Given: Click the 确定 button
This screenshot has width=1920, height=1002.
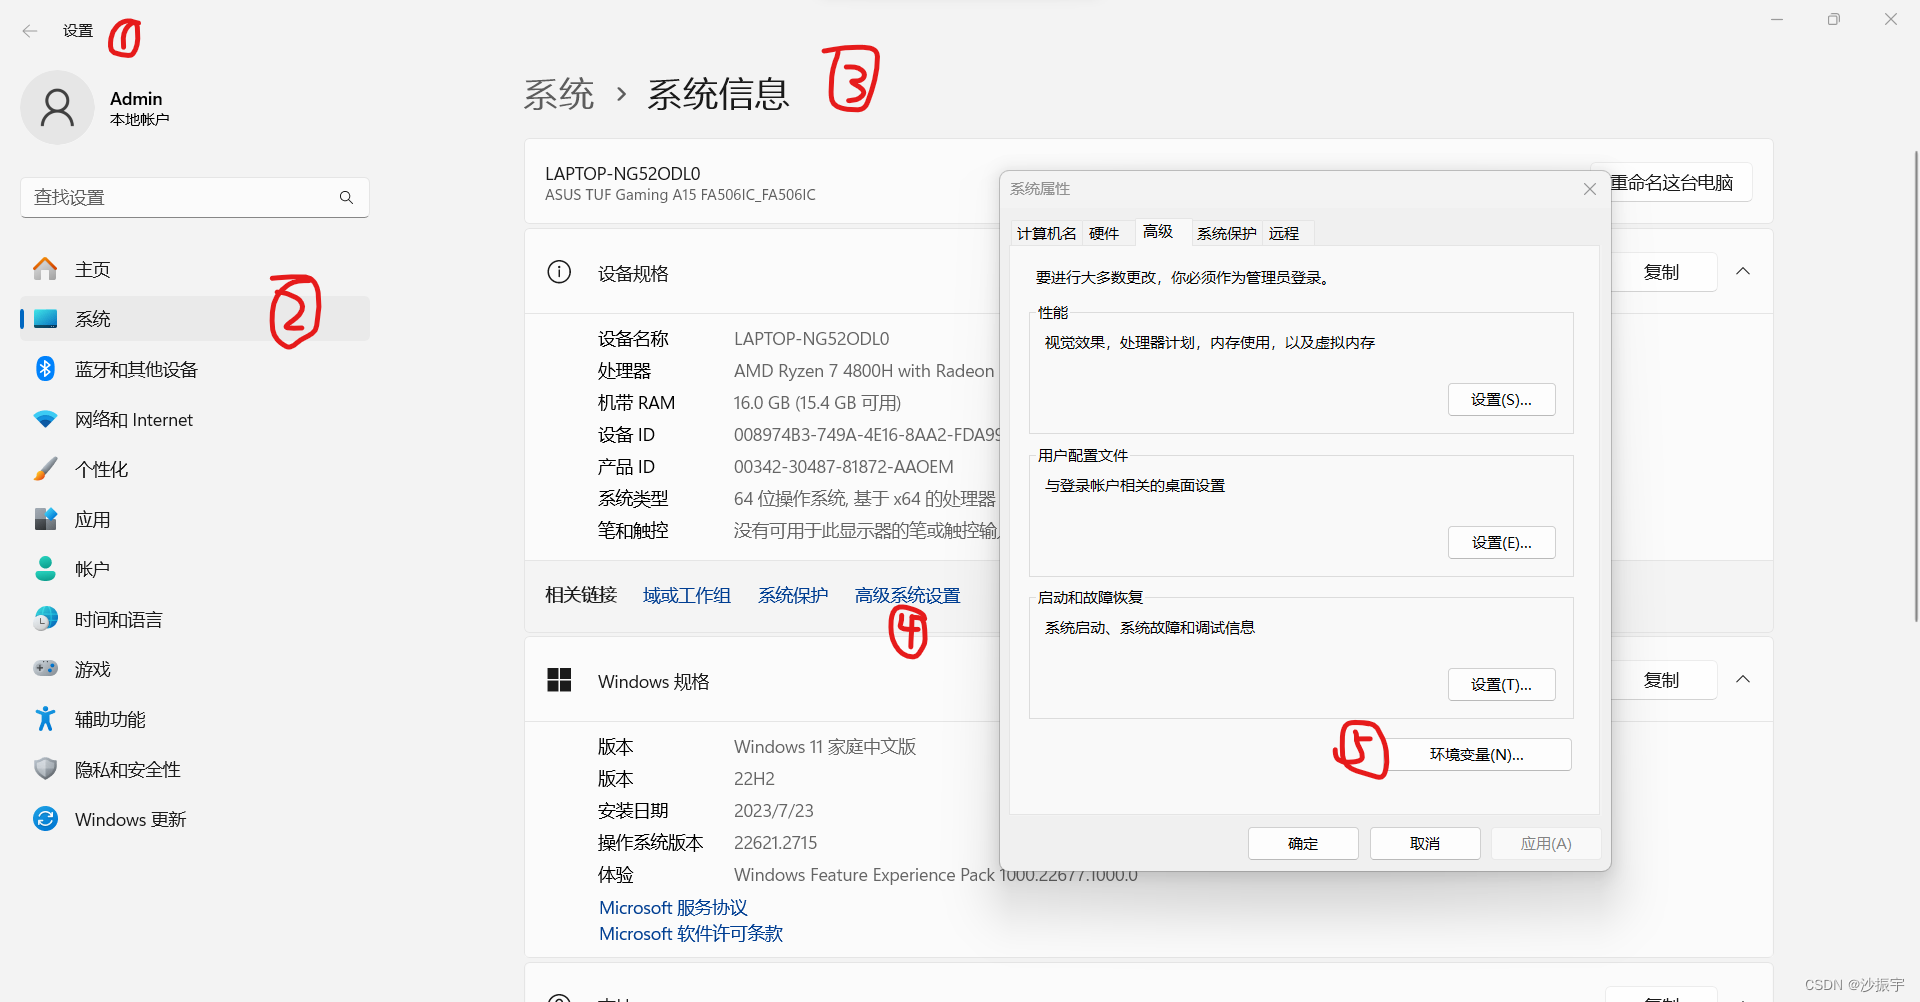Looking at the screenshot, I should [x=1303, y=843].
